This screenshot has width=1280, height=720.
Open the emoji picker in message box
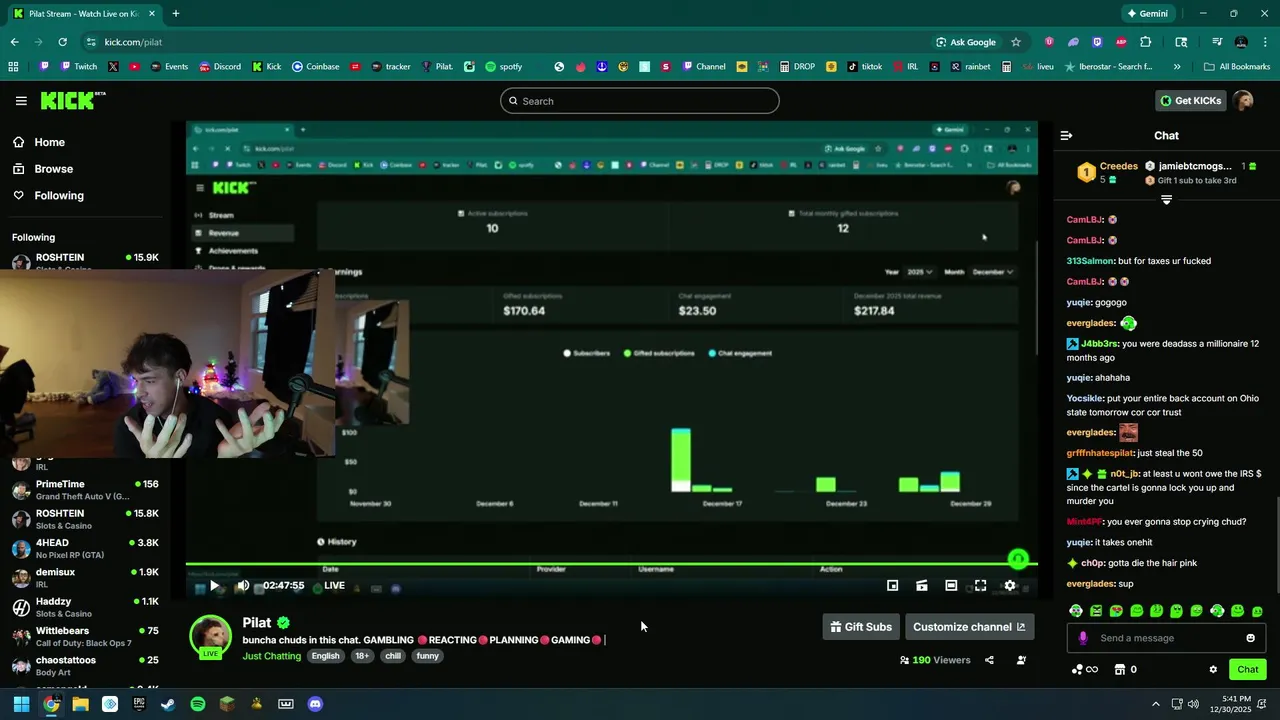pyautogui.click(x=1250, y=638)
